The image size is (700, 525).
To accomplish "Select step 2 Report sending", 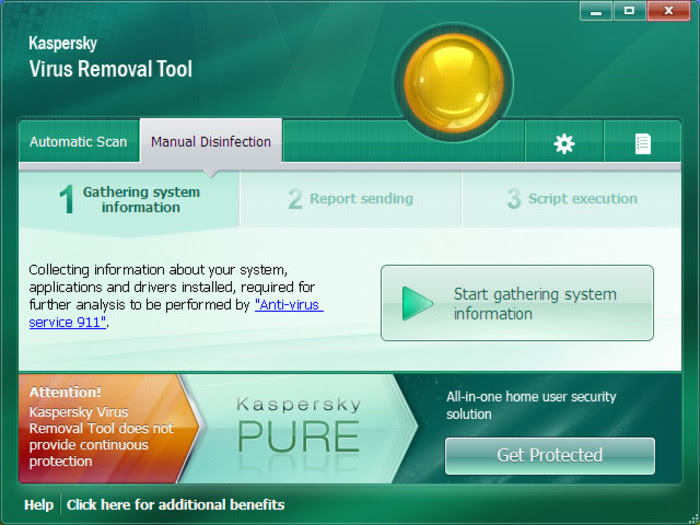I will (x=350, y=199).
